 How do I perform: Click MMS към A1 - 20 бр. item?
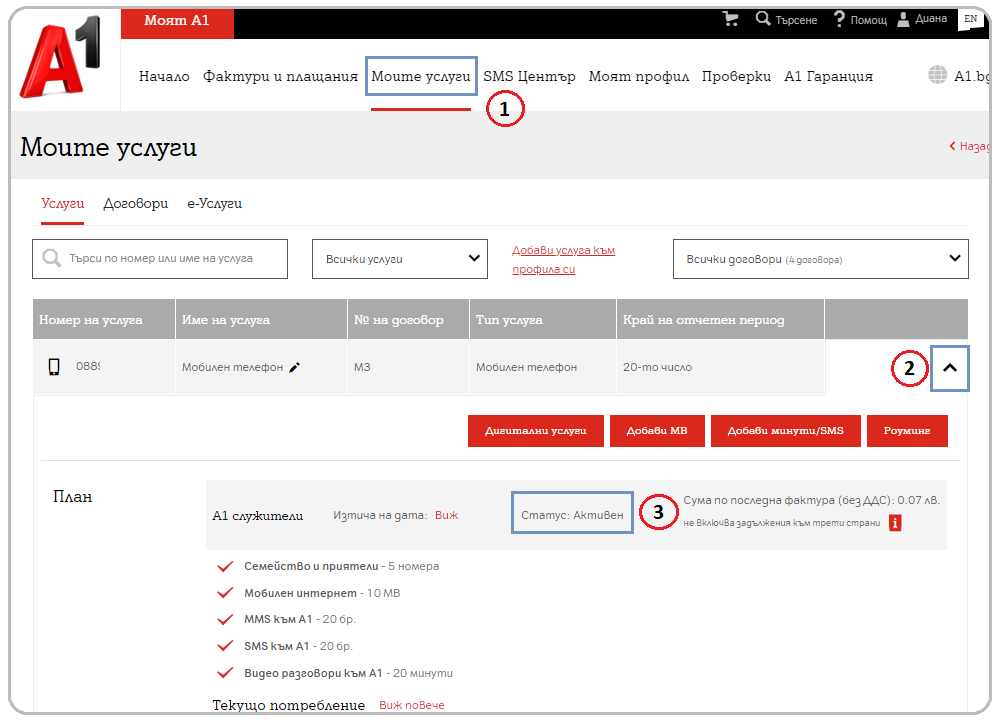300,619
